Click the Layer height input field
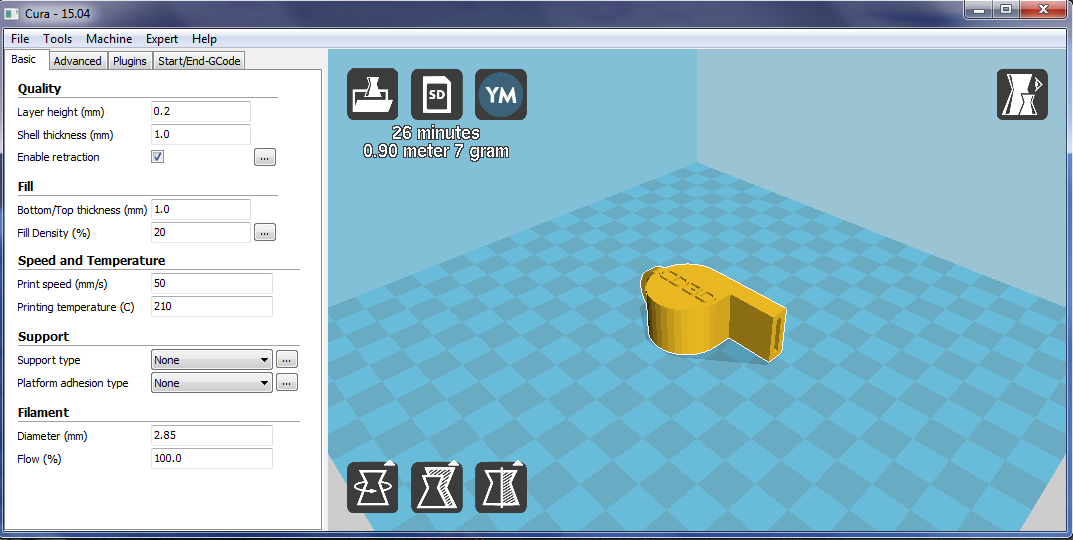Image resolution: width=1073 pixels, height=540 pixels. coord(201,111)
